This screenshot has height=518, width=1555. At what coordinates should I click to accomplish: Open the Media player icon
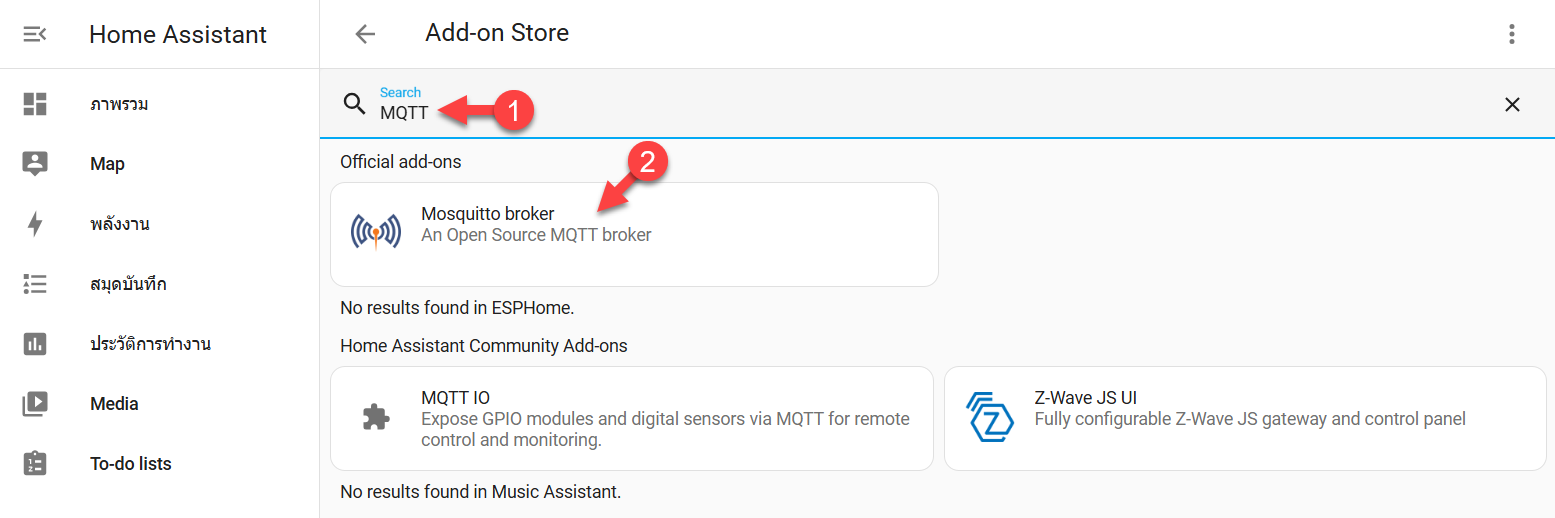[35, 404]
